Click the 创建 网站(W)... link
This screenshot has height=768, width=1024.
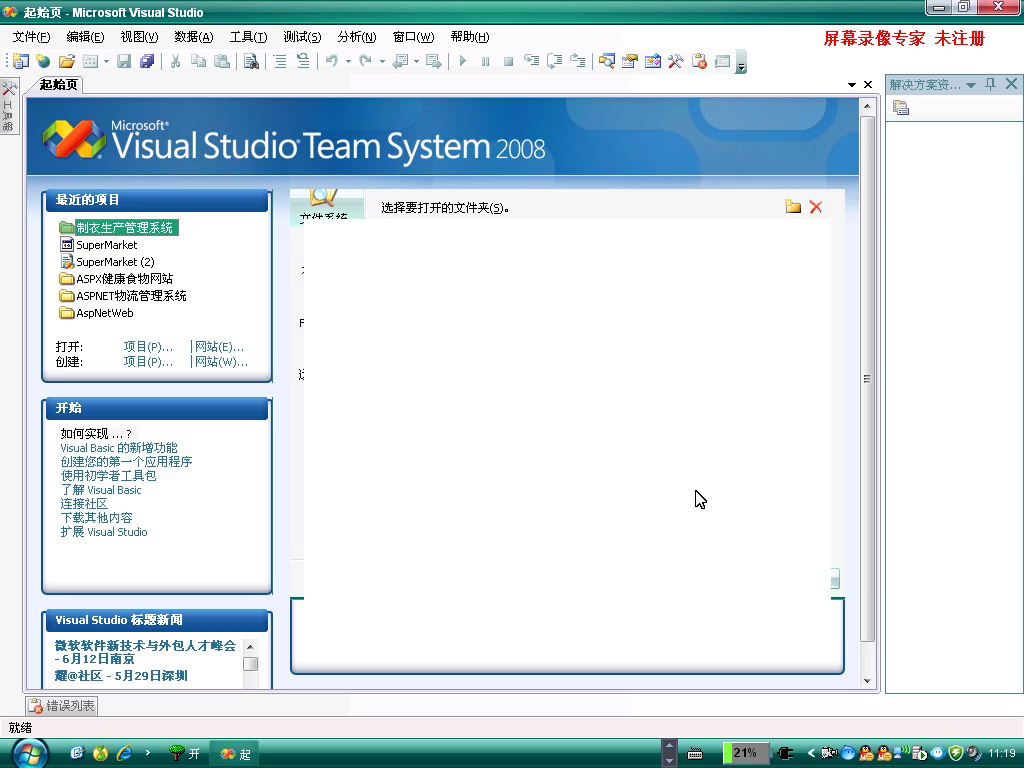[x=221, y=362]
